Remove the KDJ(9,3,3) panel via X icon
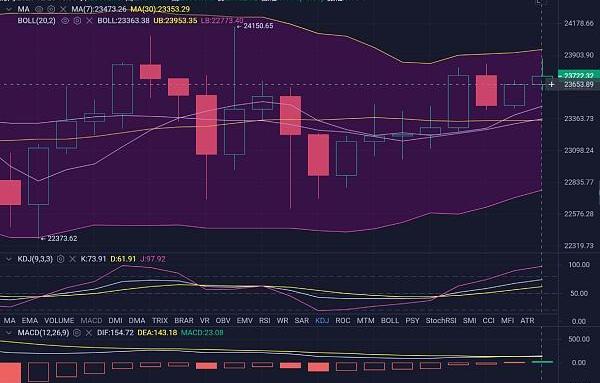 tap(72, 259)
